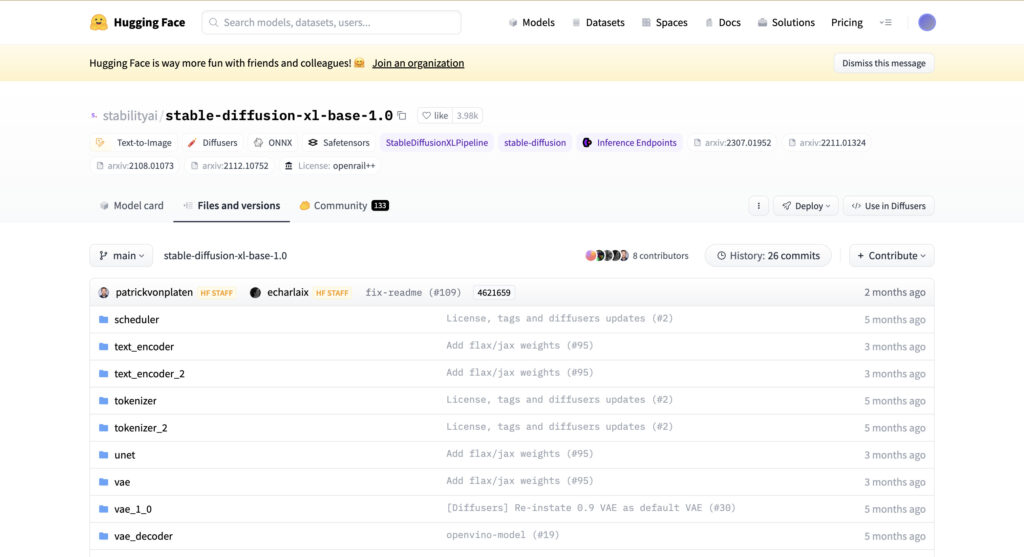Open the Solutions nav item

pyautogui.click(x=786, y=22)
